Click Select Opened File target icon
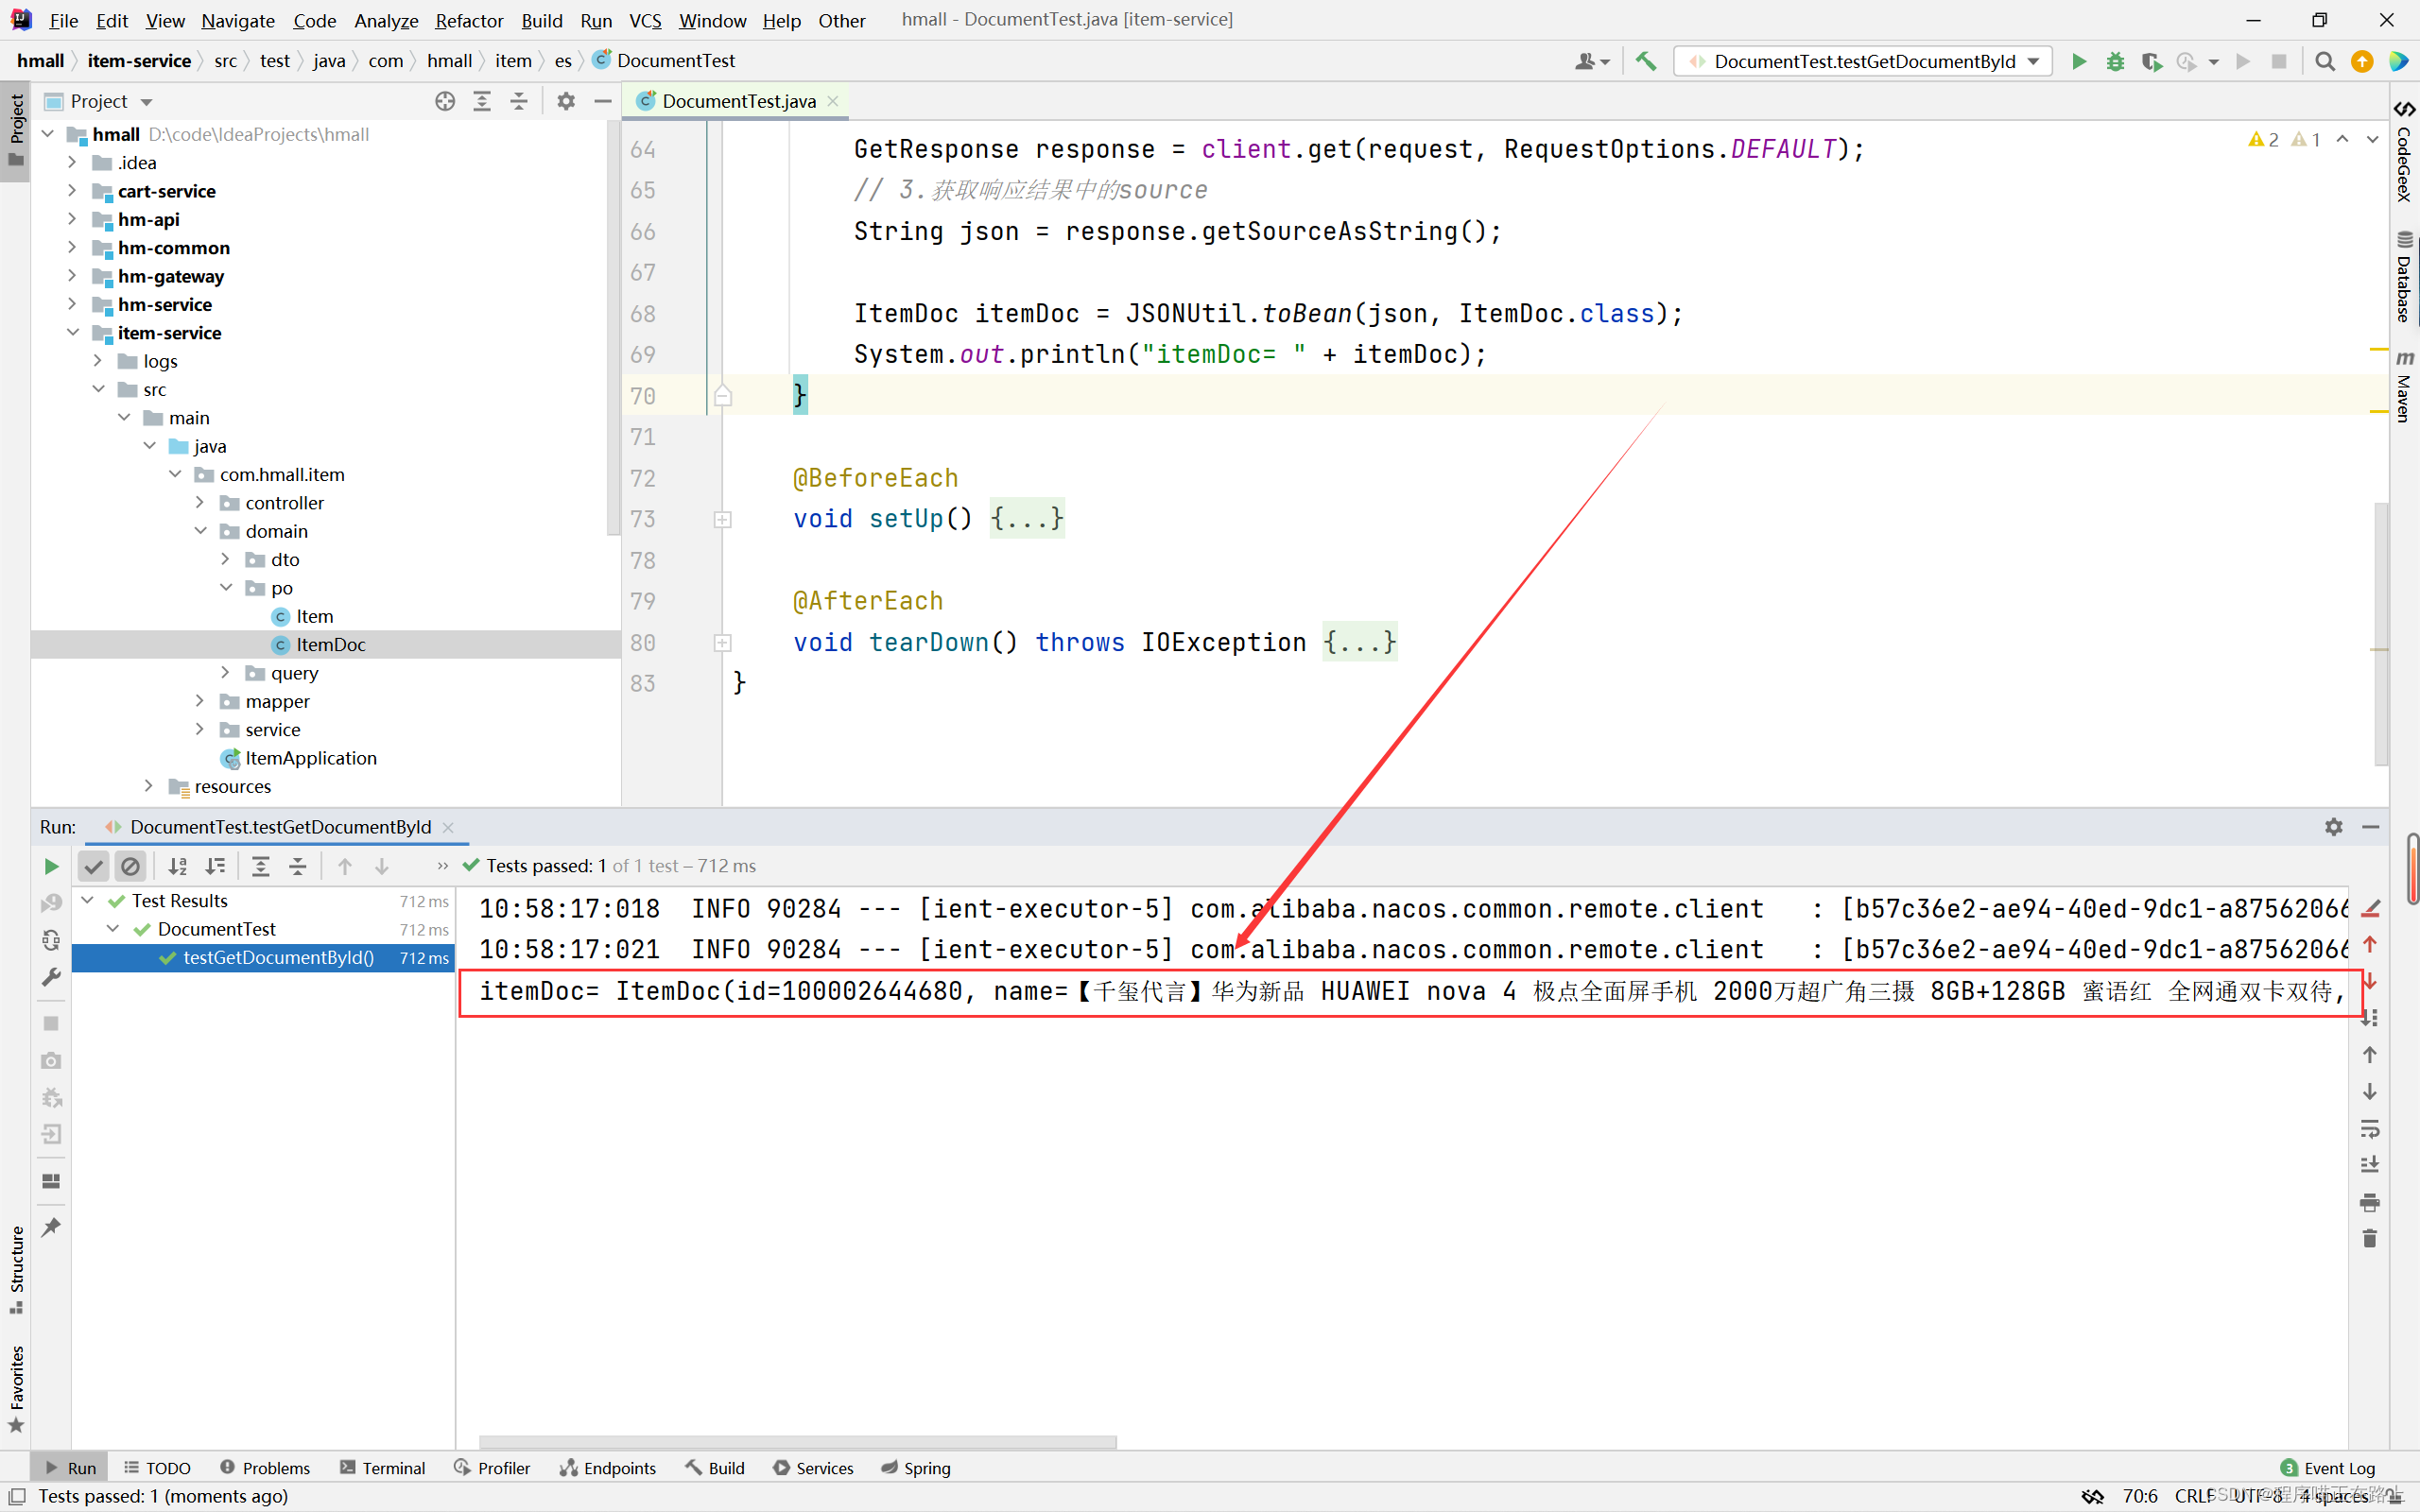The width and height of the screenshot is (2420, 1512). (445, 101)
